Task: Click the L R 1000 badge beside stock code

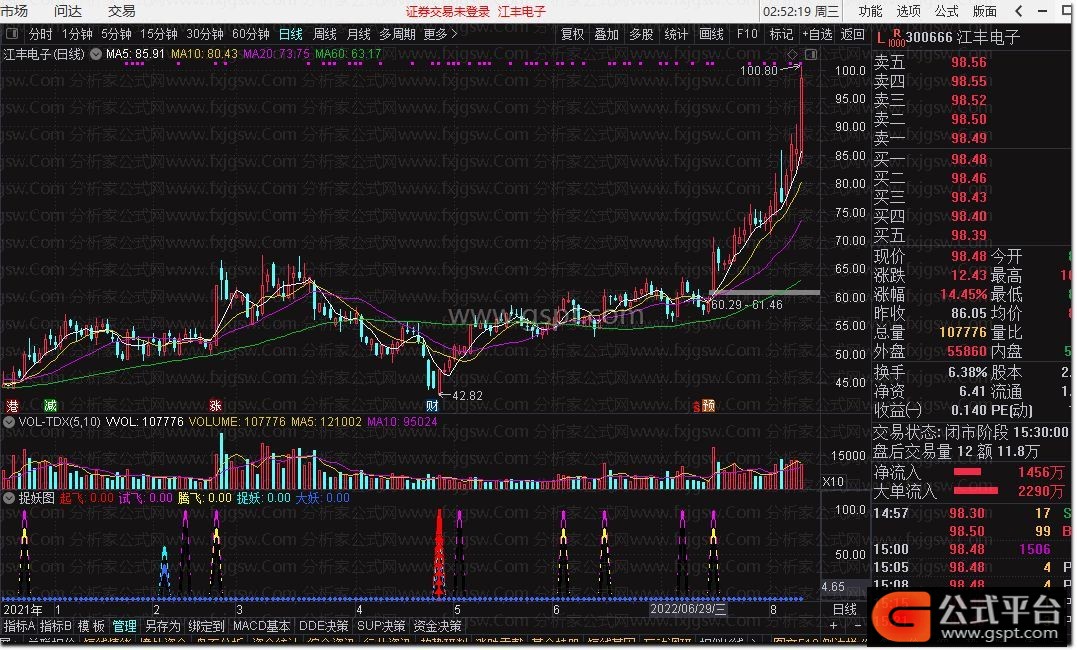Action: [891, 38]
